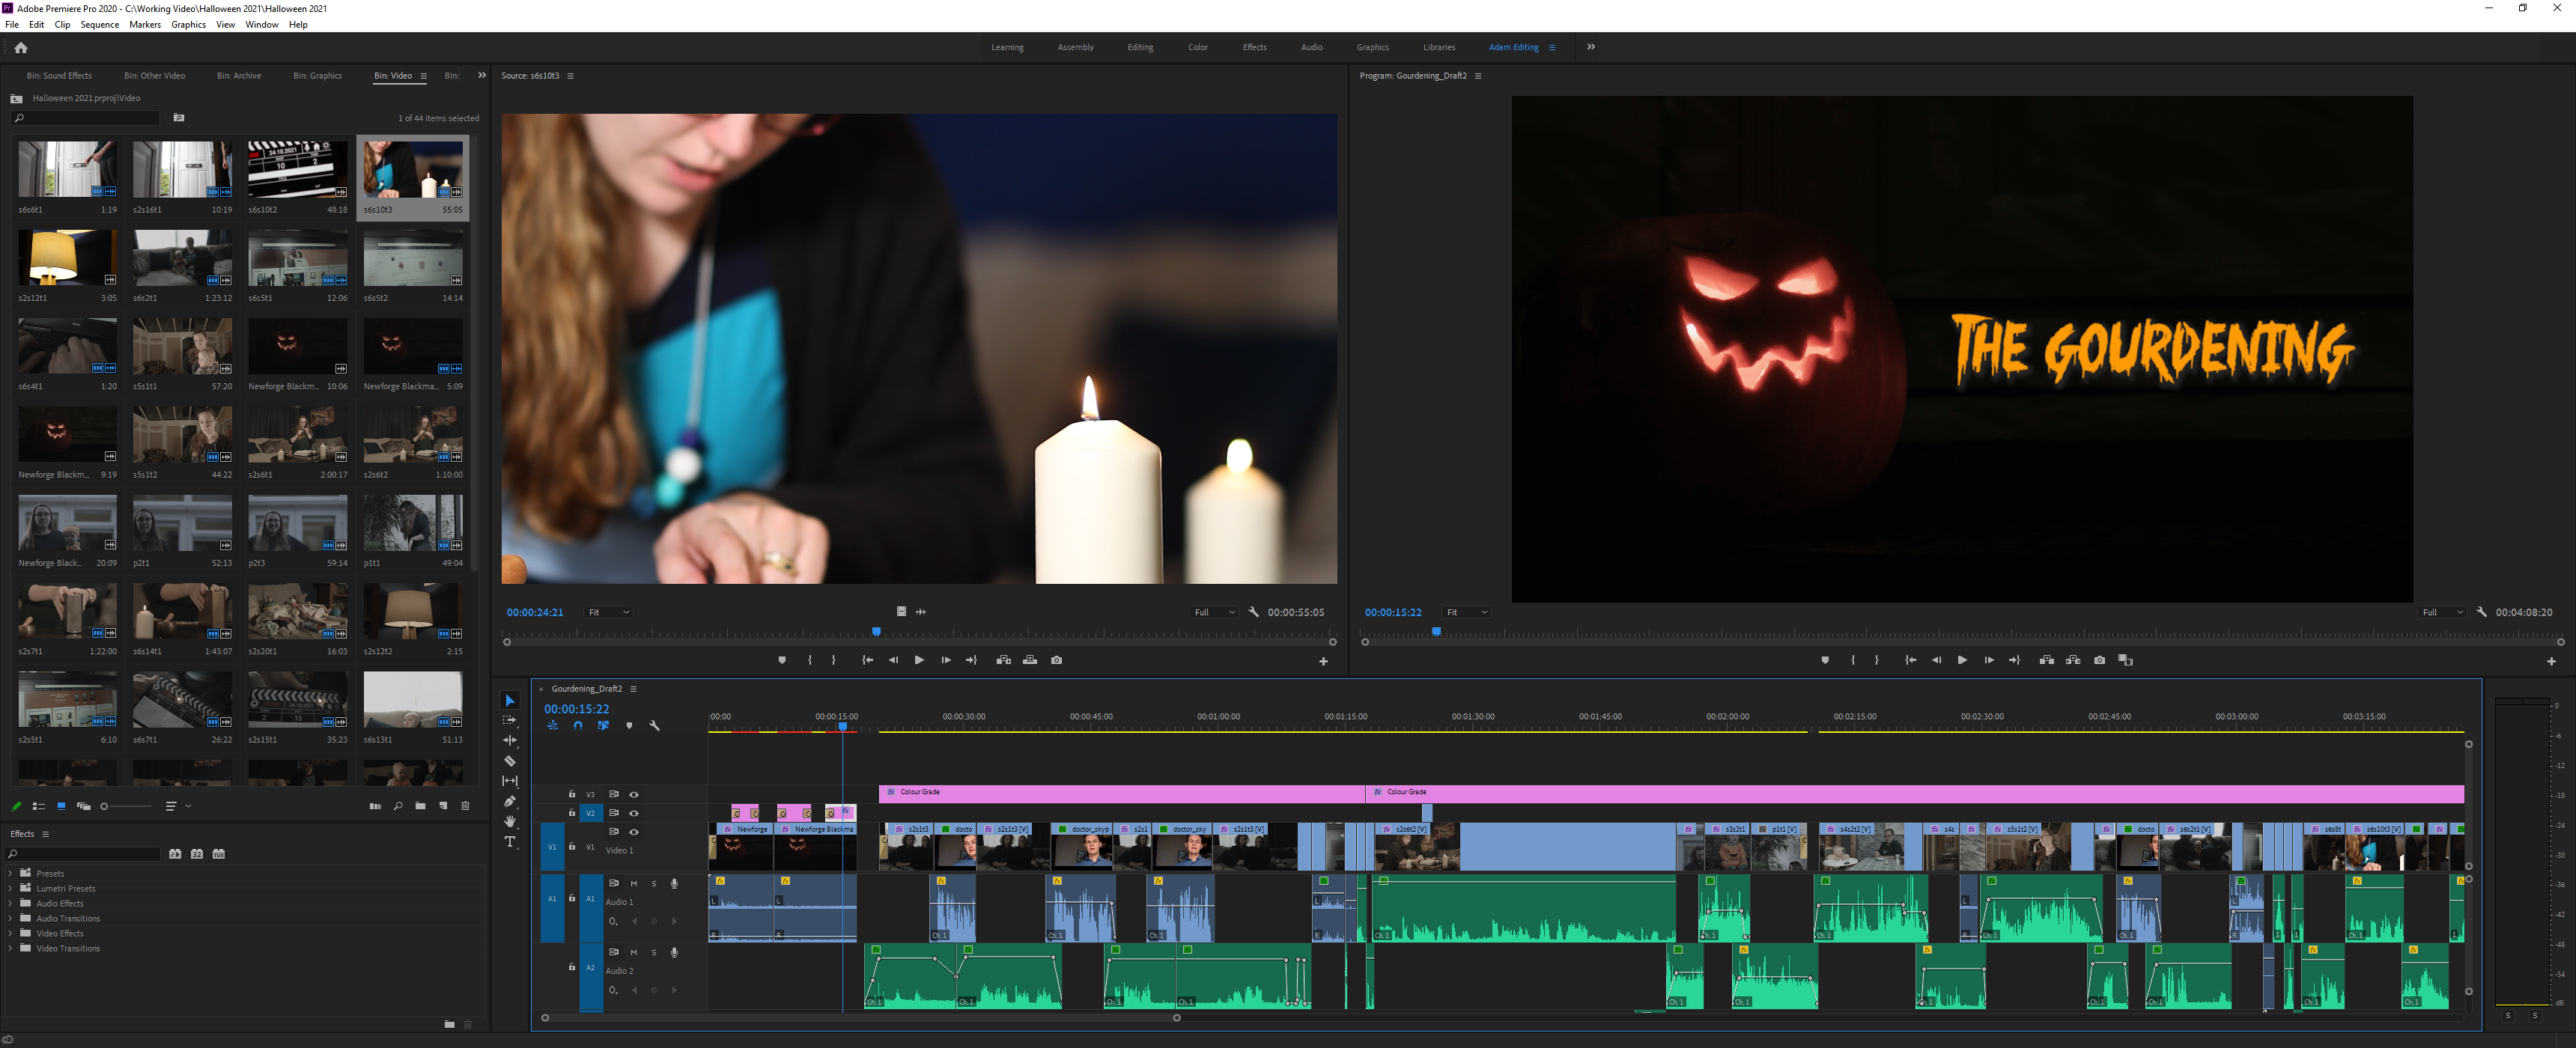Toggle Snap in Timeline magnet icon

click(578, 726)
